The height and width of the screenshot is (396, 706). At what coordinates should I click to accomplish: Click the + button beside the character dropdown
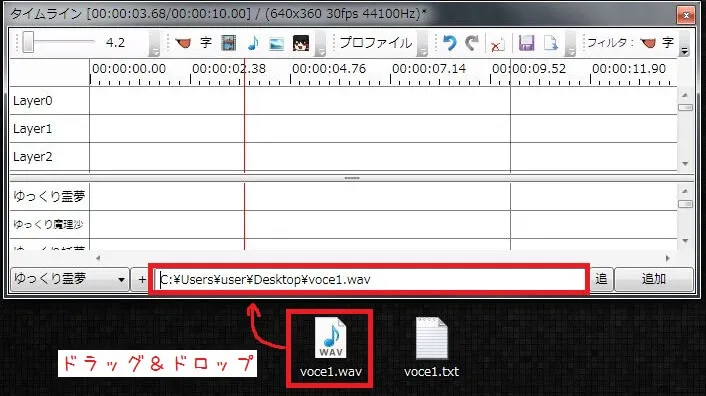[x=142, y=279]
